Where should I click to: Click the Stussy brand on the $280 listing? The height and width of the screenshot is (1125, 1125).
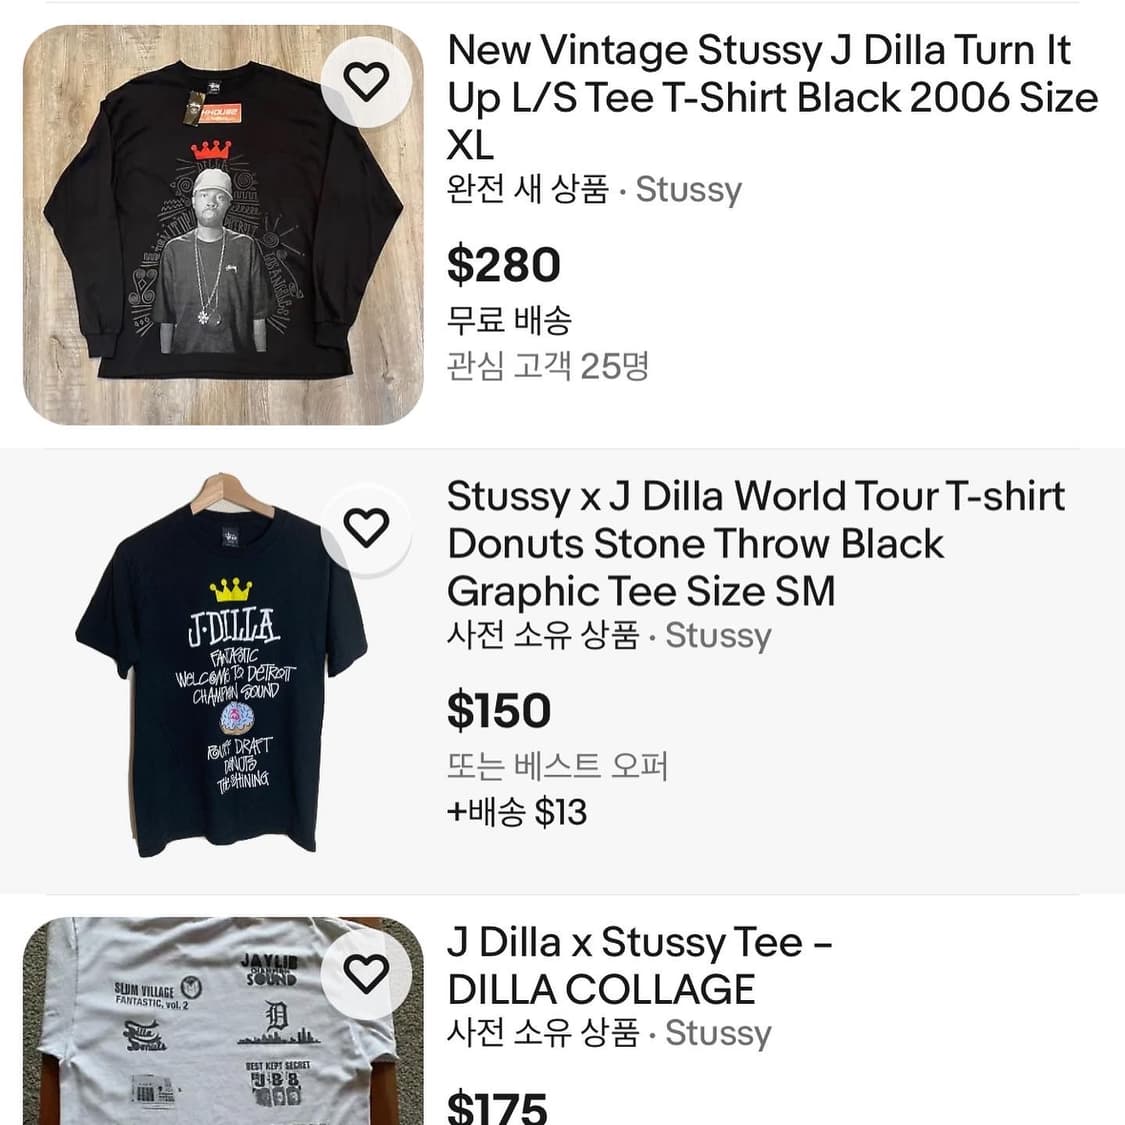click(689, 190)
